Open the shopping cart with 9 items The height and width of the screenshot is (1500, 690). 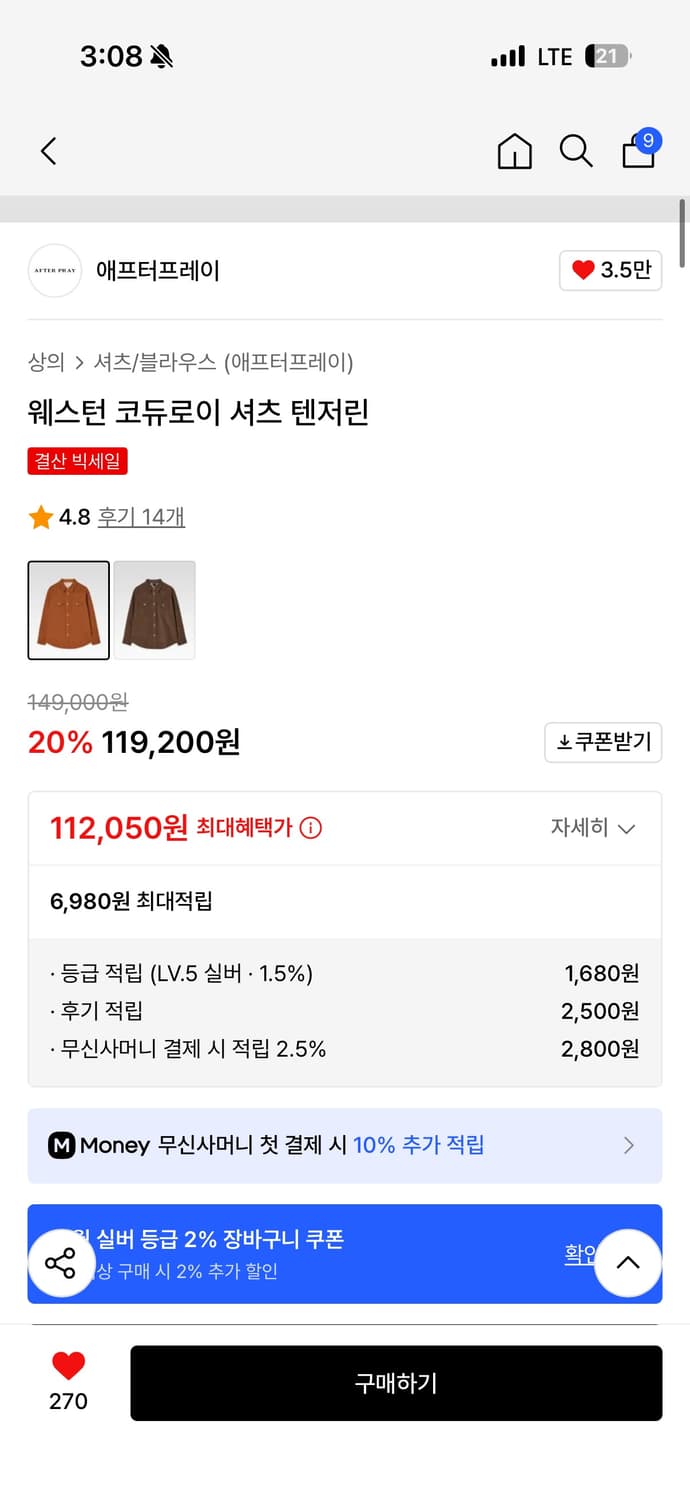[637, 153]
